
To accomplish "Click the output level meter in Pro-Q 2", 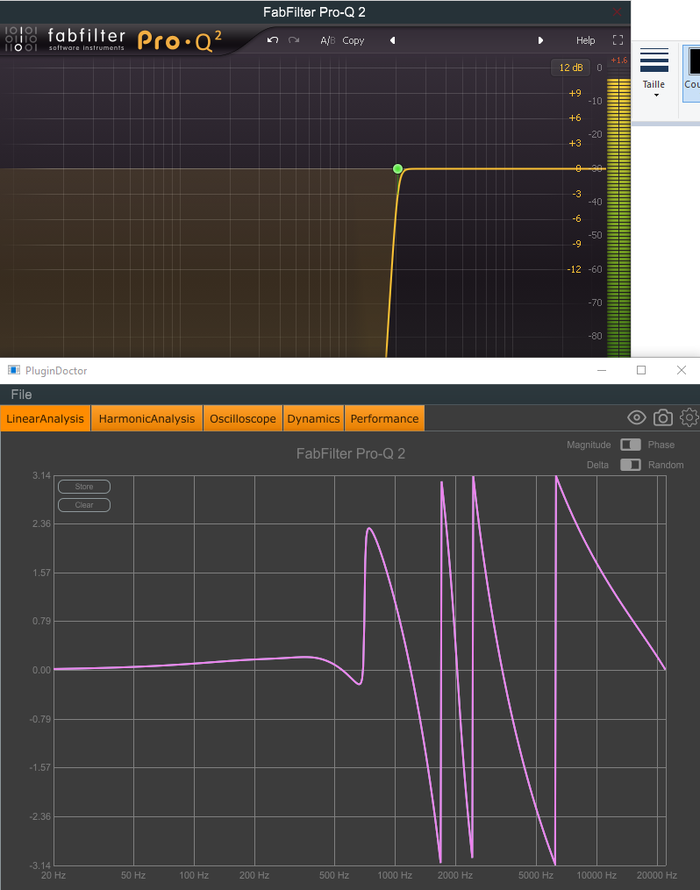I will (x=618, y=218).
